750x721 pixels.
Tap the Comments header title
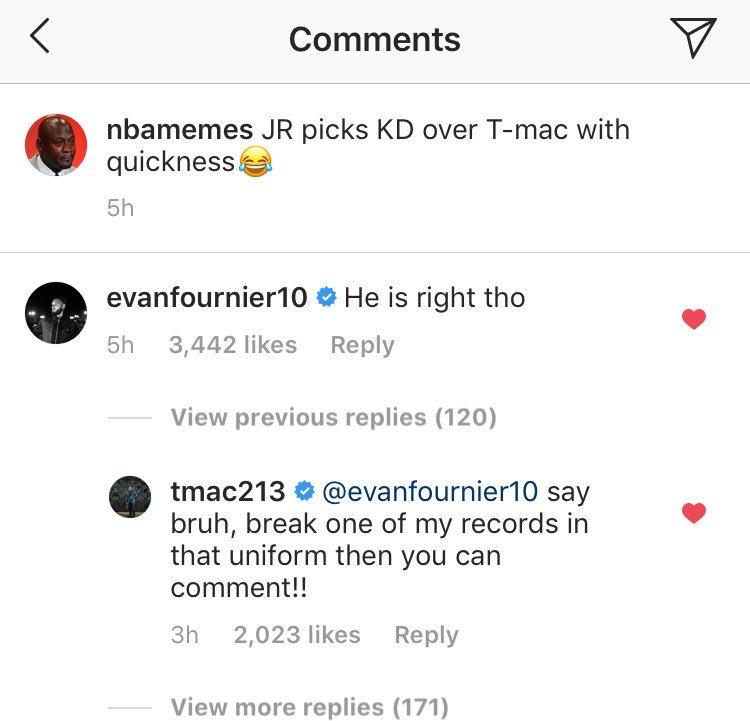point(375,39)
